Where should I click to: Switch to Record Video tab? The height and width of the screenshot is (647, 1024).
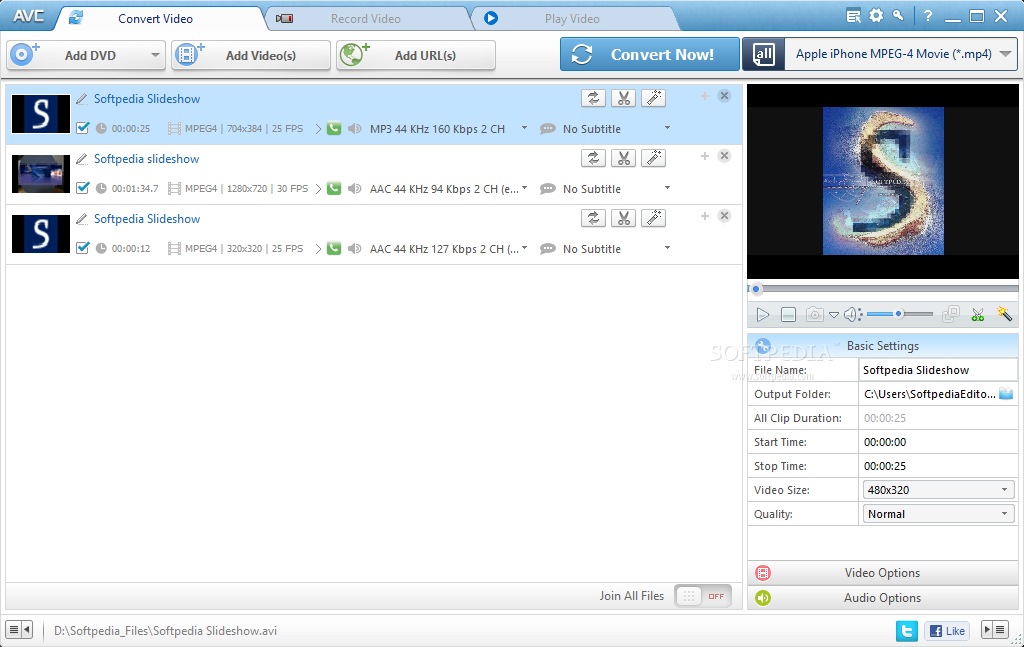pos(366,19)
